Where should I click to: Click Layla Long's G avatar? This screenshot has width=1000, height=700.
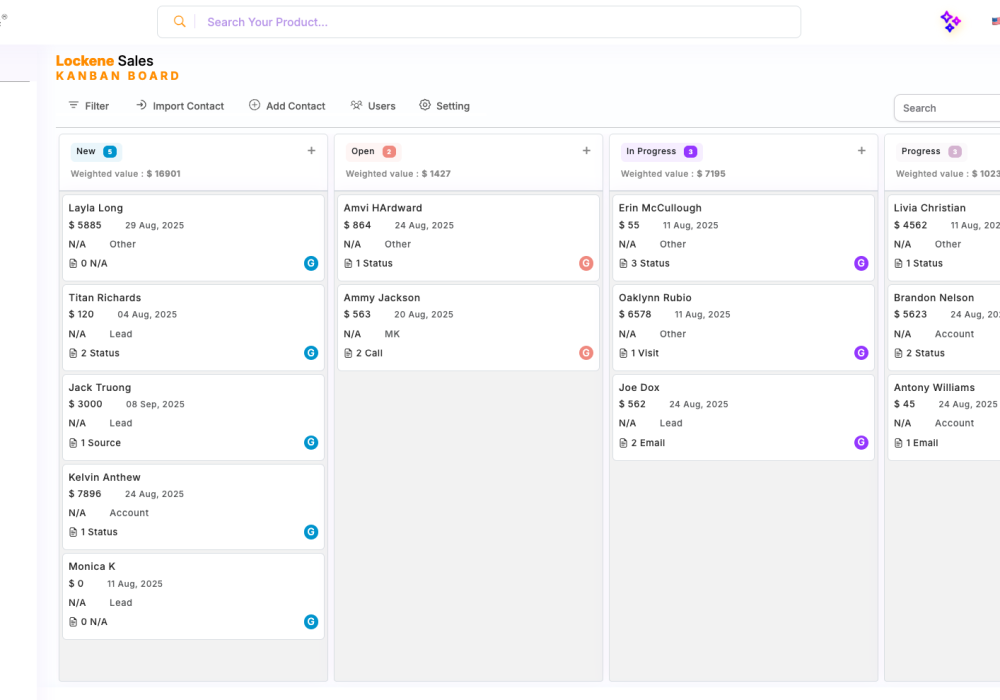pos(311,263)
